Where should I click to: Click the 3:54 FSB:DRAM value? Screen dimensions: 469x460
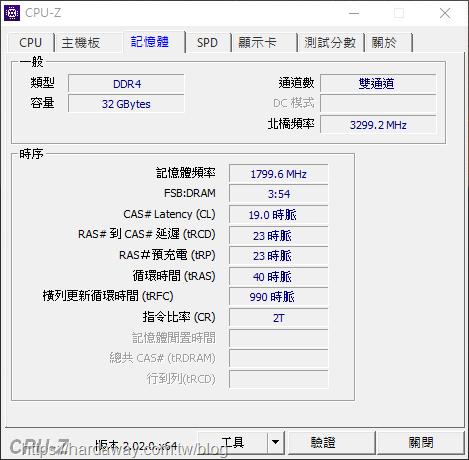tap(279, 194)
